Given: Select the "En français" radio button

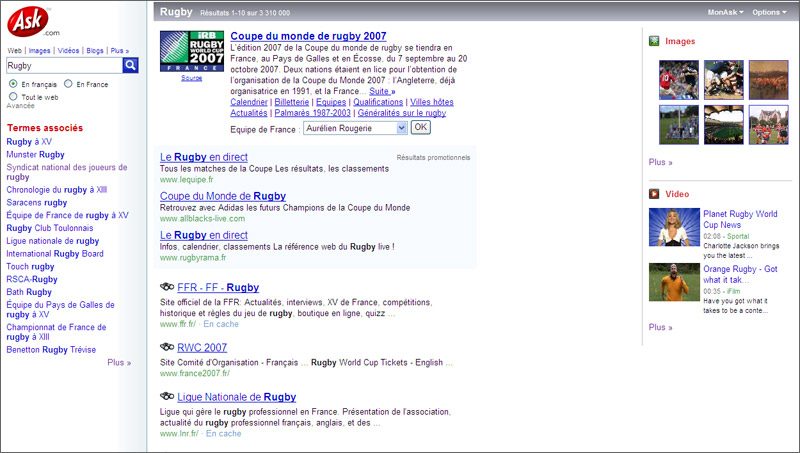Looking at the screenshot, I should (12, 85).
